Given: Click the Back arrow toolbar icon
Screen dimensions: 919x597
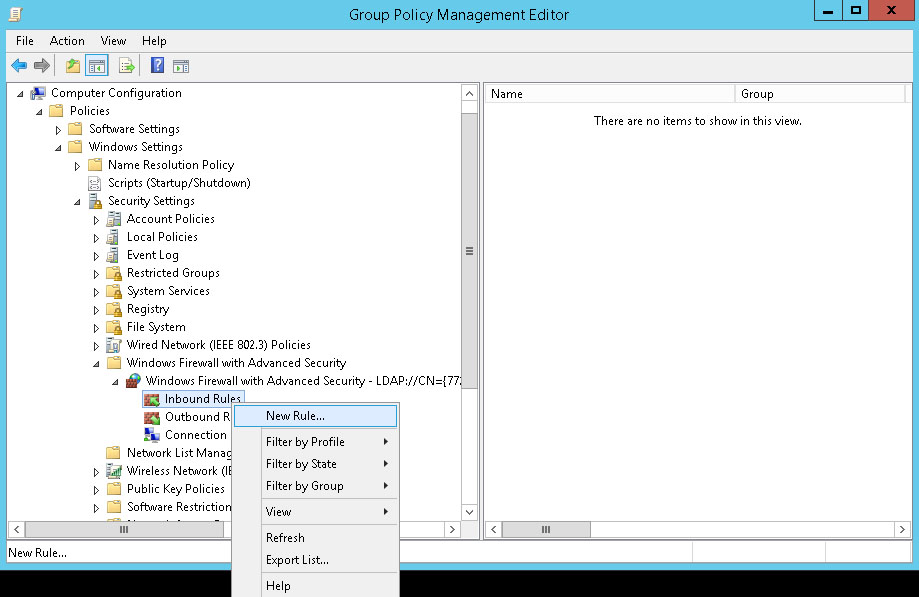Looking at the screenshot, I should pos(19,66).
